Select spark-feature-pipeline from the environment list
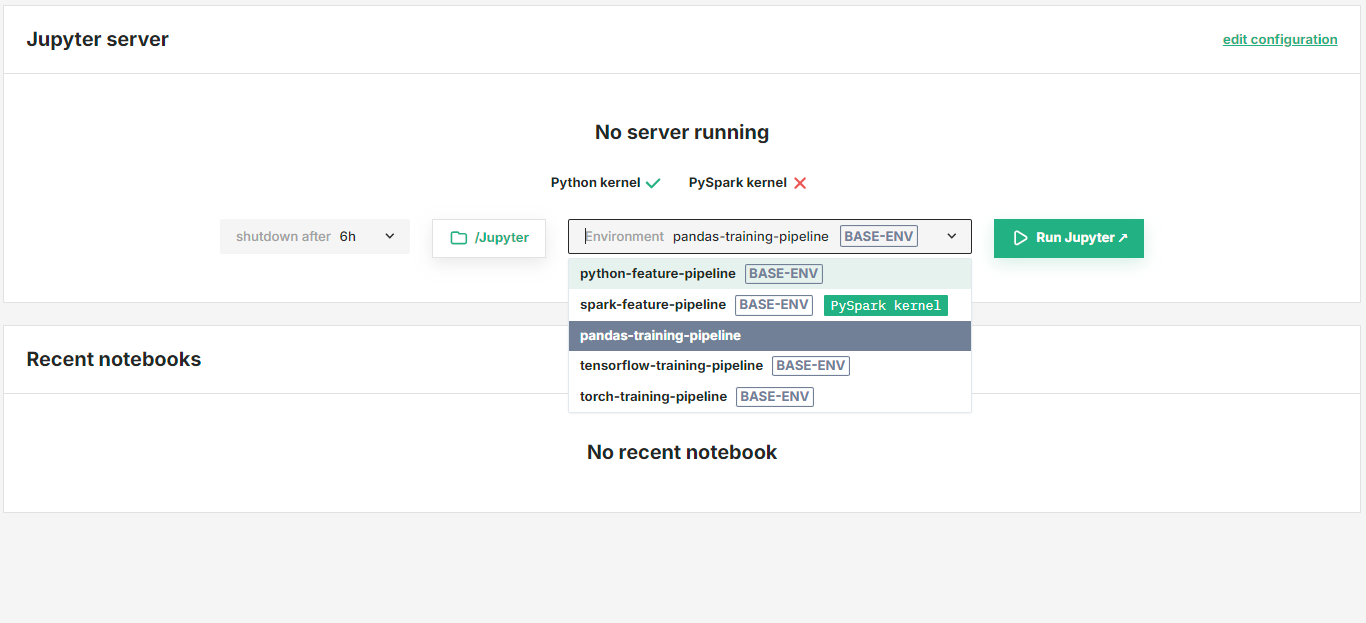1366x623 pixels. [650, 305]
